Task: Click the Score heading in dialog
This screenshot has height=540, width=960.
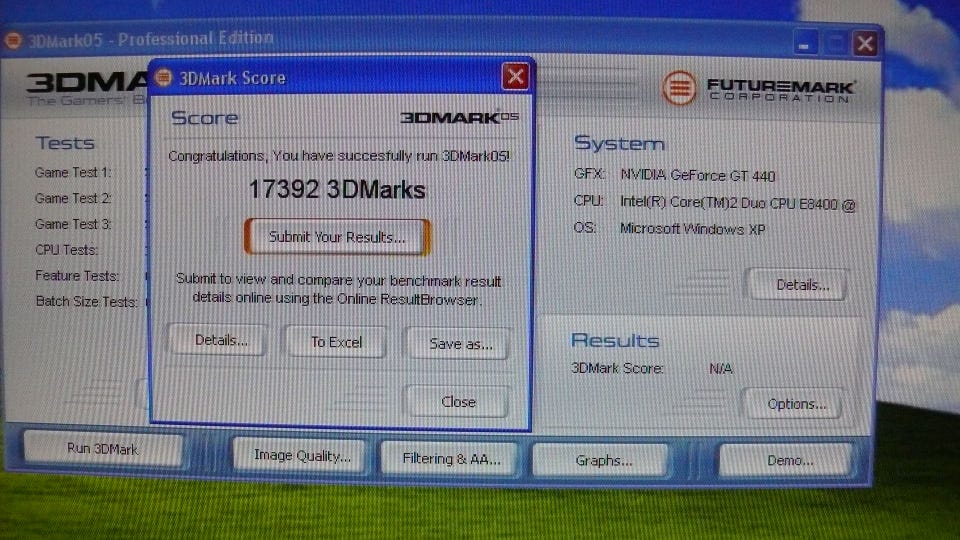Action: click(x=204, y=118)
